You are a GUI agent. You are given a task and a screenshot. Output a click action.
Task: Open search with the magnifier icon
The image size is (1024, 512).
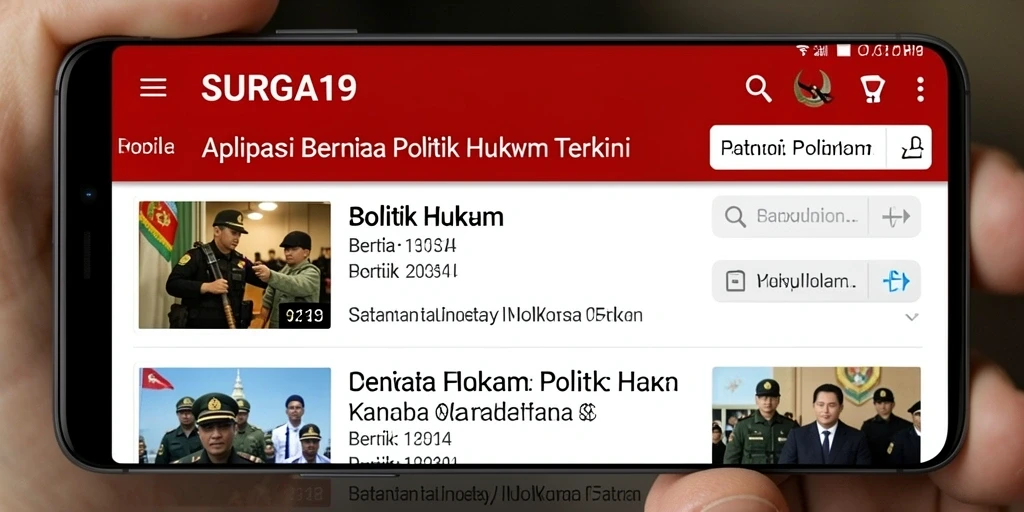tap(758, 89)
